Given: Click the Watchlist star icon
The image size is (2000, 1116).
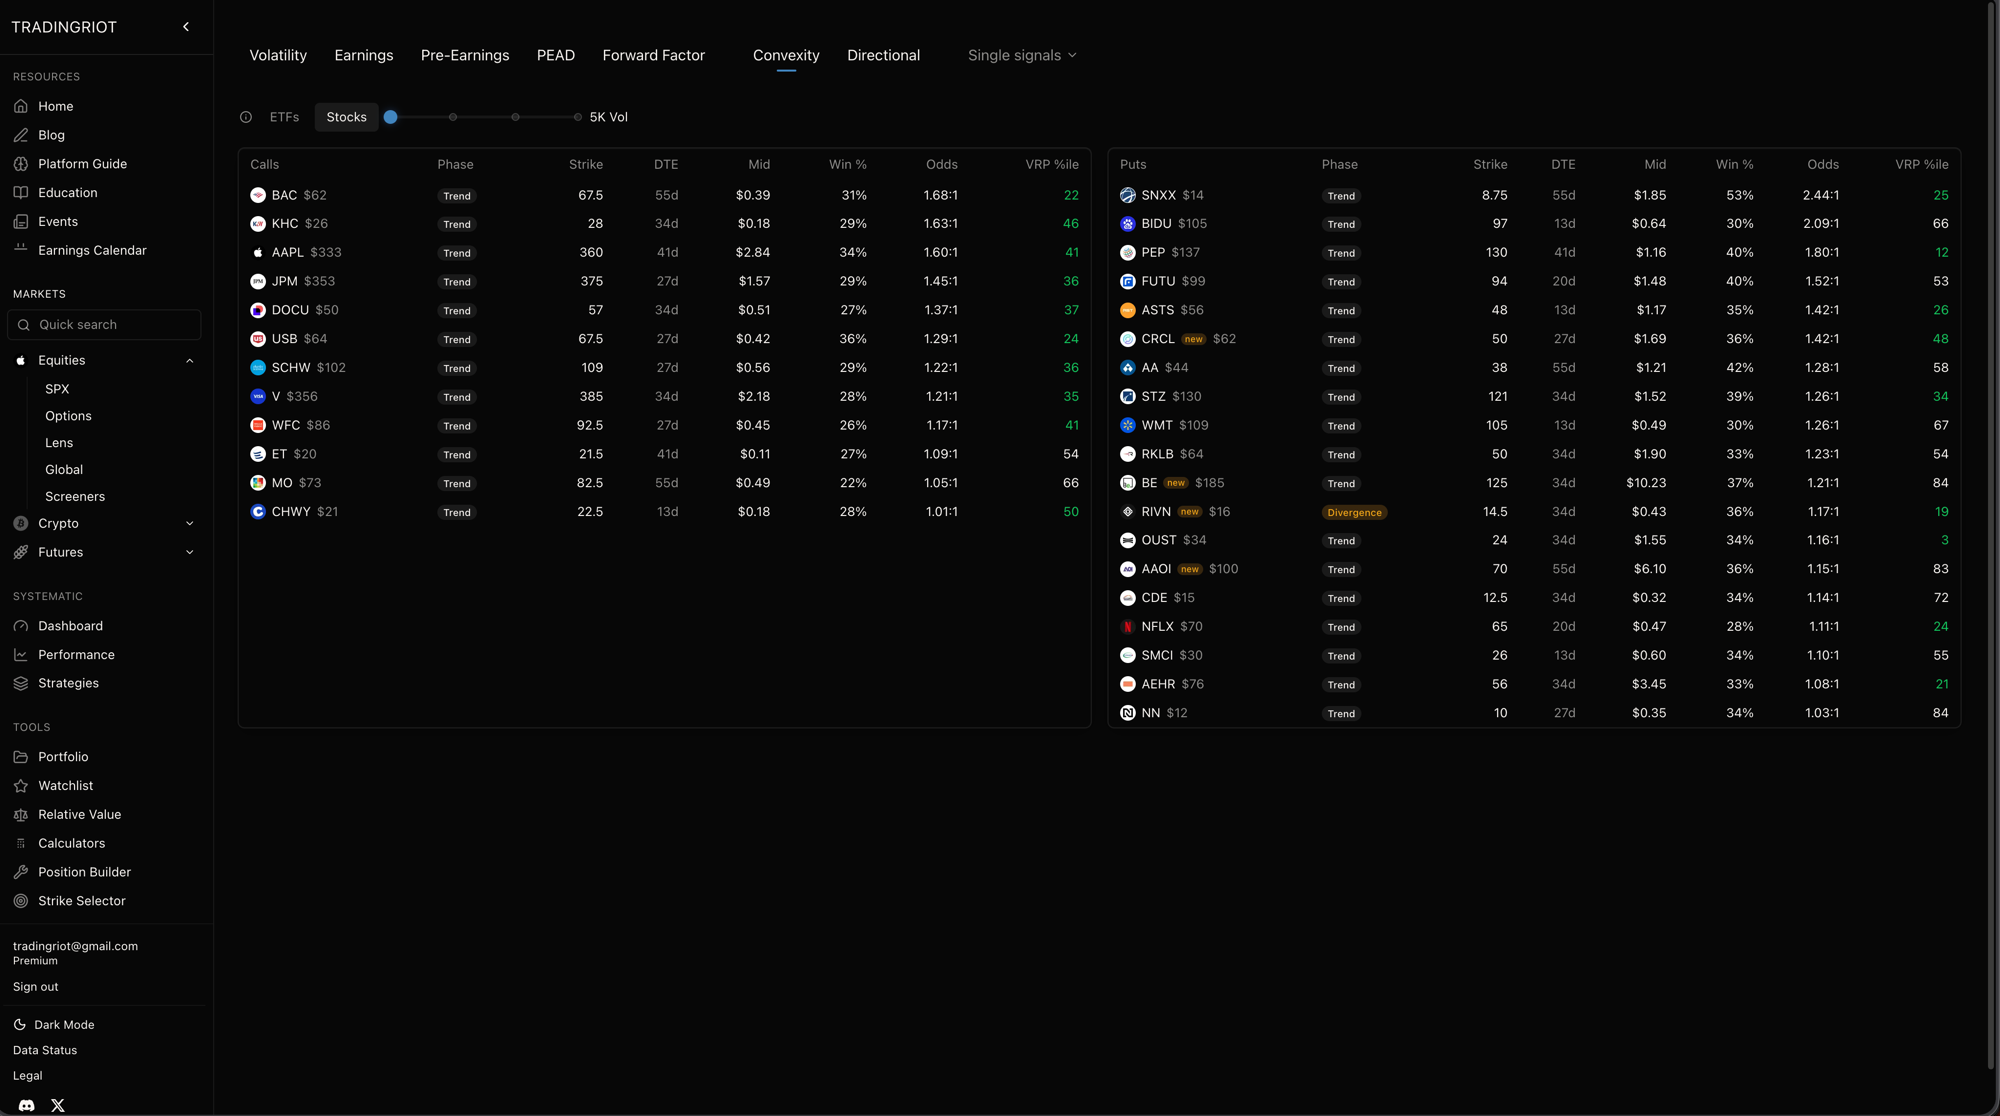Looking at the screenshot, I should pyautogui.click(x=21, y=786).
